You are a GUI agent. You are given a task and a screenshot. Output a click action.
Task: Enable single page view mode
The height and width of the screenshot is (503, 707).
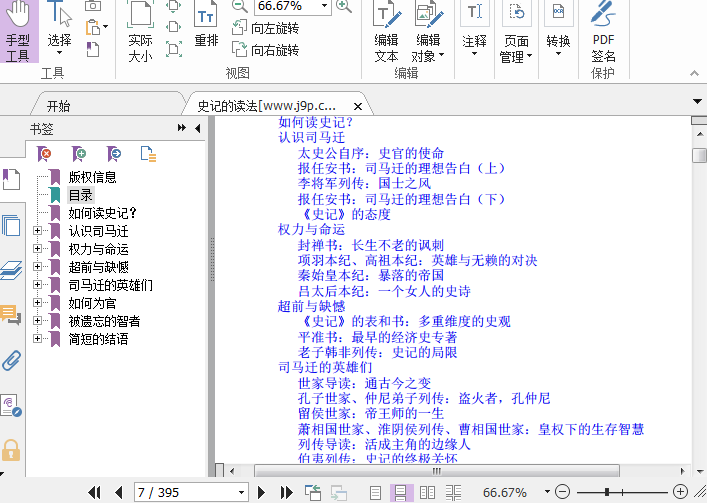click(375, 493)
